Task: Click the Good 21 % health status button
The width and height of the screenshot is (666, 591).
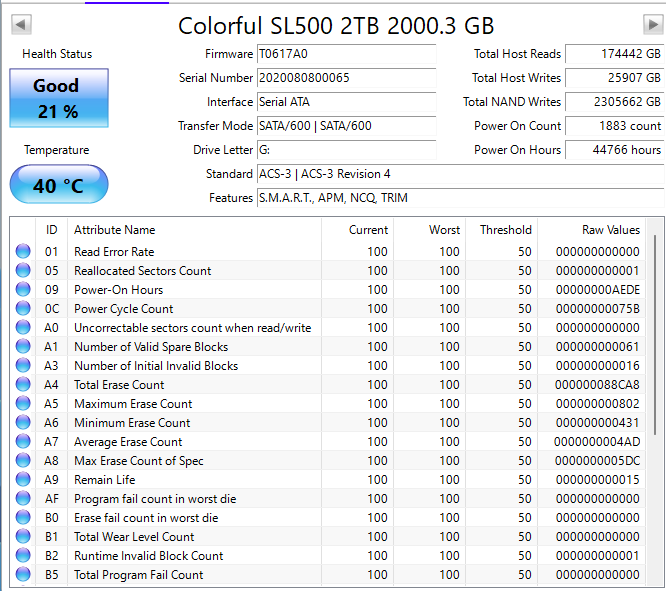Action: [59, 98]
